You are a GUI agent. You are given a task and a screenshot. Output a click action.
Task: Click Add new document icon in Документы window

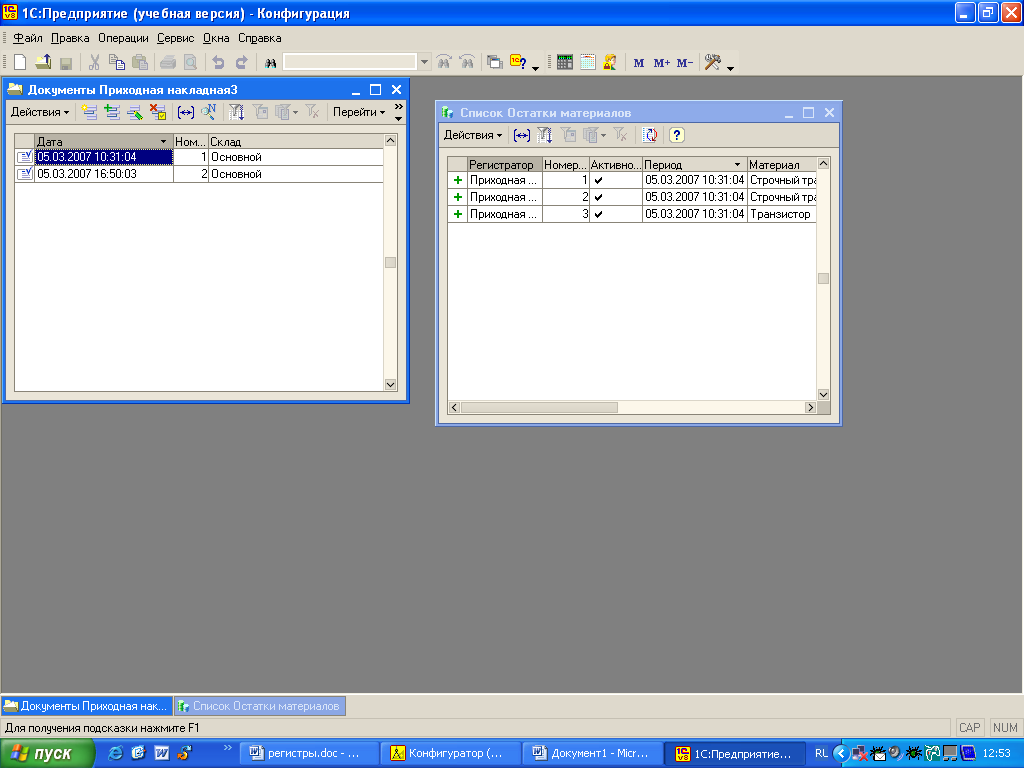[89, 112]
